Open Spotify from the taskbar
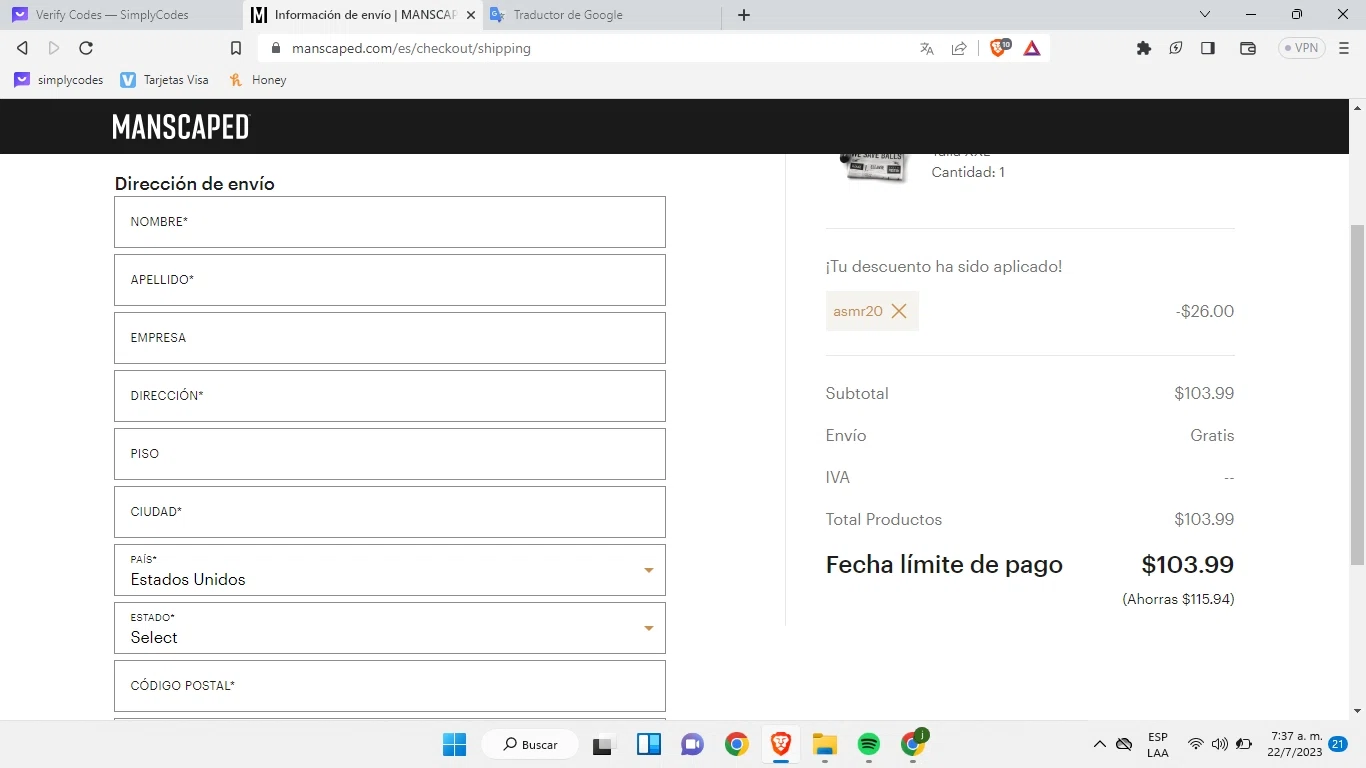The width and height of the screenshot is (1366, 768). point(868,744)
